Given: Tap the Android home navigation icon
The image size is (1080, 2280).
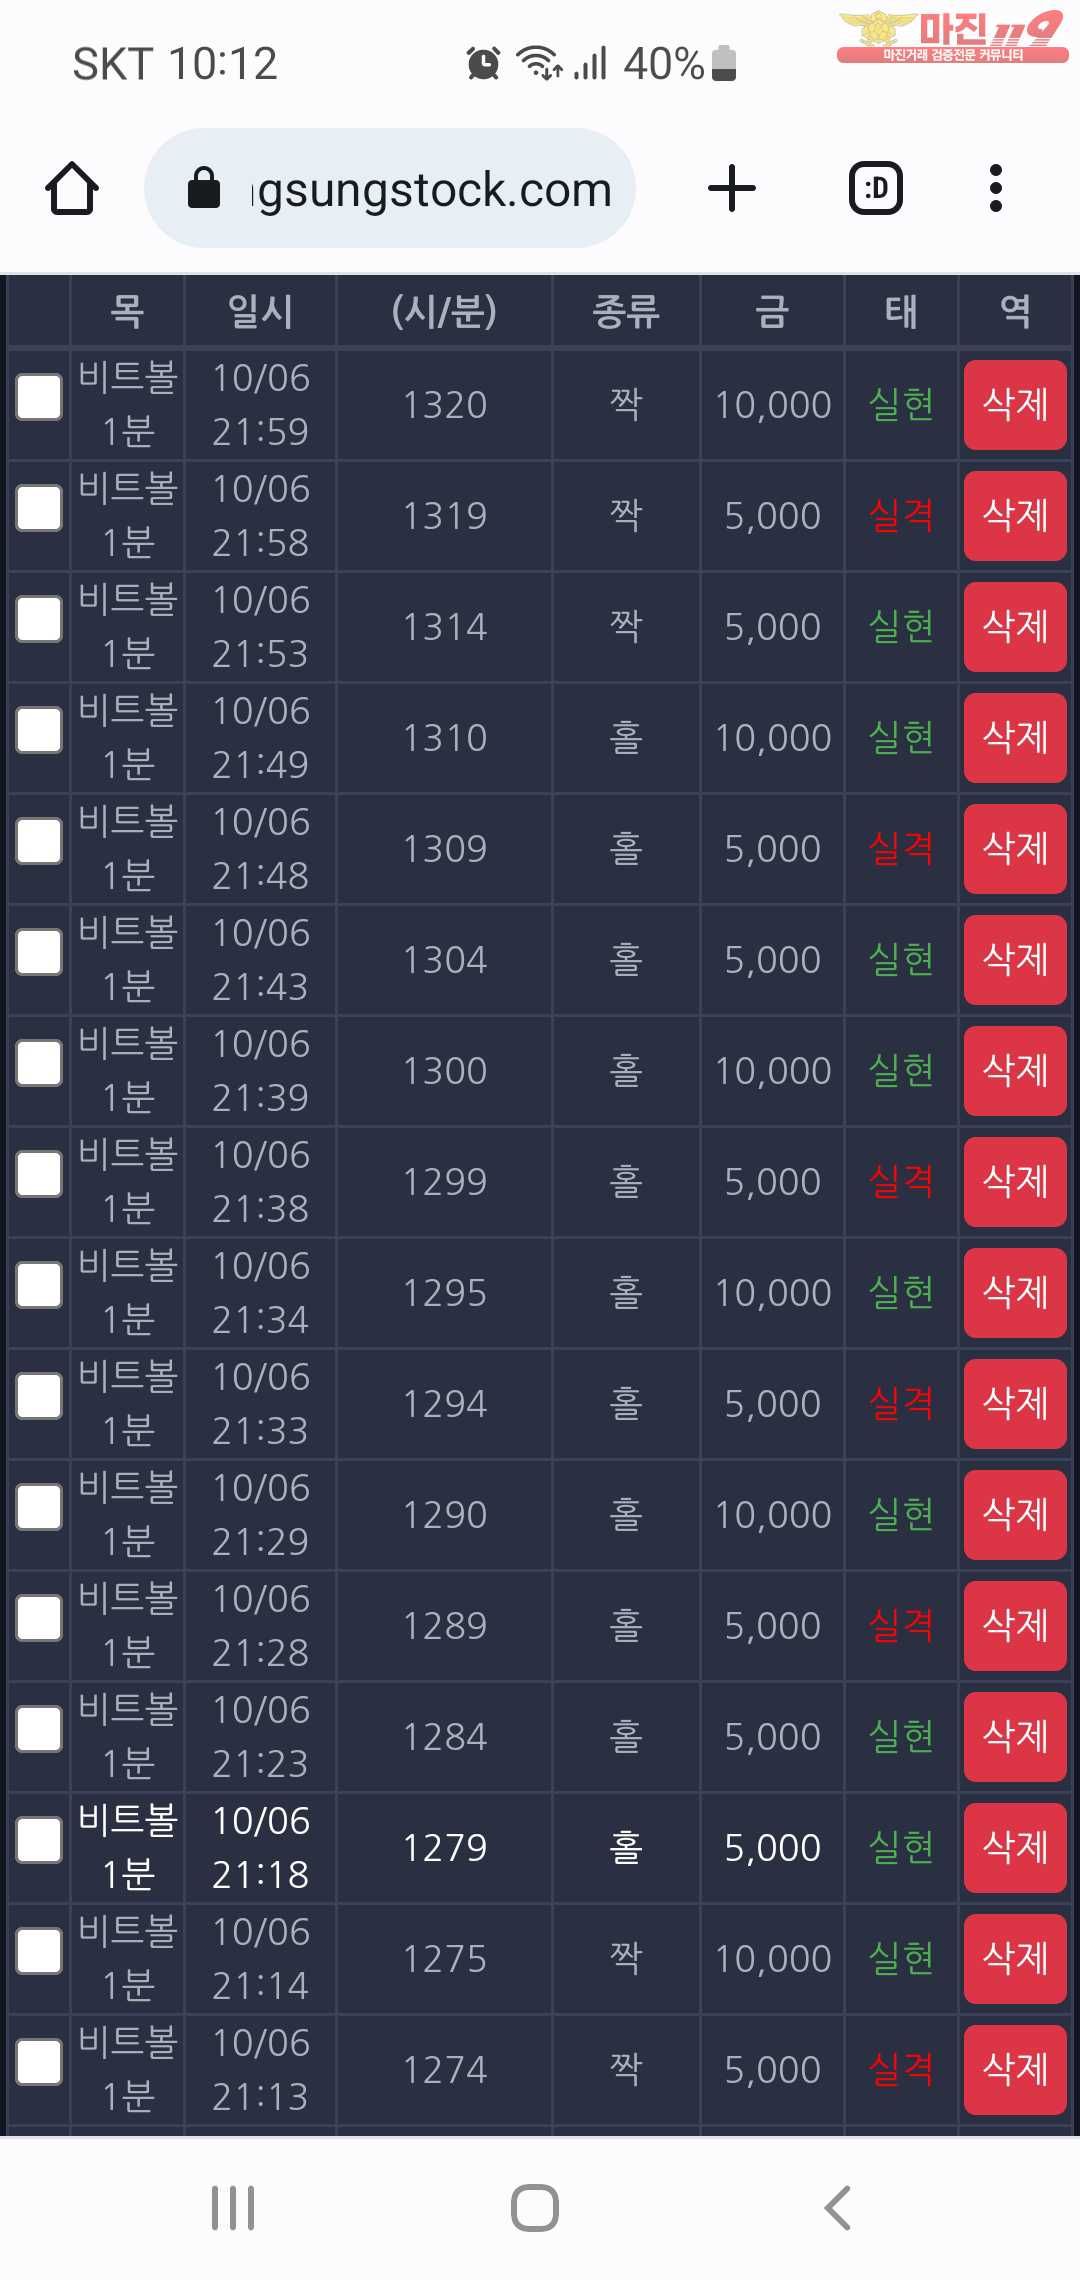Looking at the screenshot, I should [x=535, y=2208].
